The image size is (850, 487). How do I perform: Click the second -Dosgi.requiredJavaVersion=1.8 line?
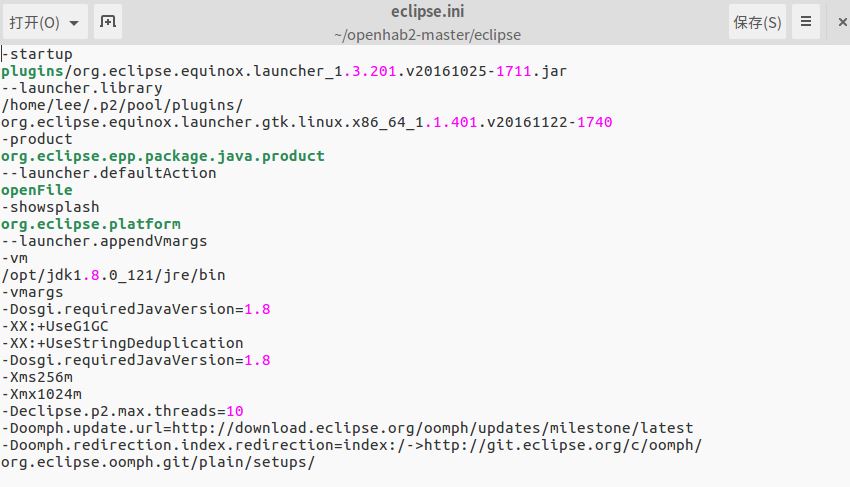[136, 360]
